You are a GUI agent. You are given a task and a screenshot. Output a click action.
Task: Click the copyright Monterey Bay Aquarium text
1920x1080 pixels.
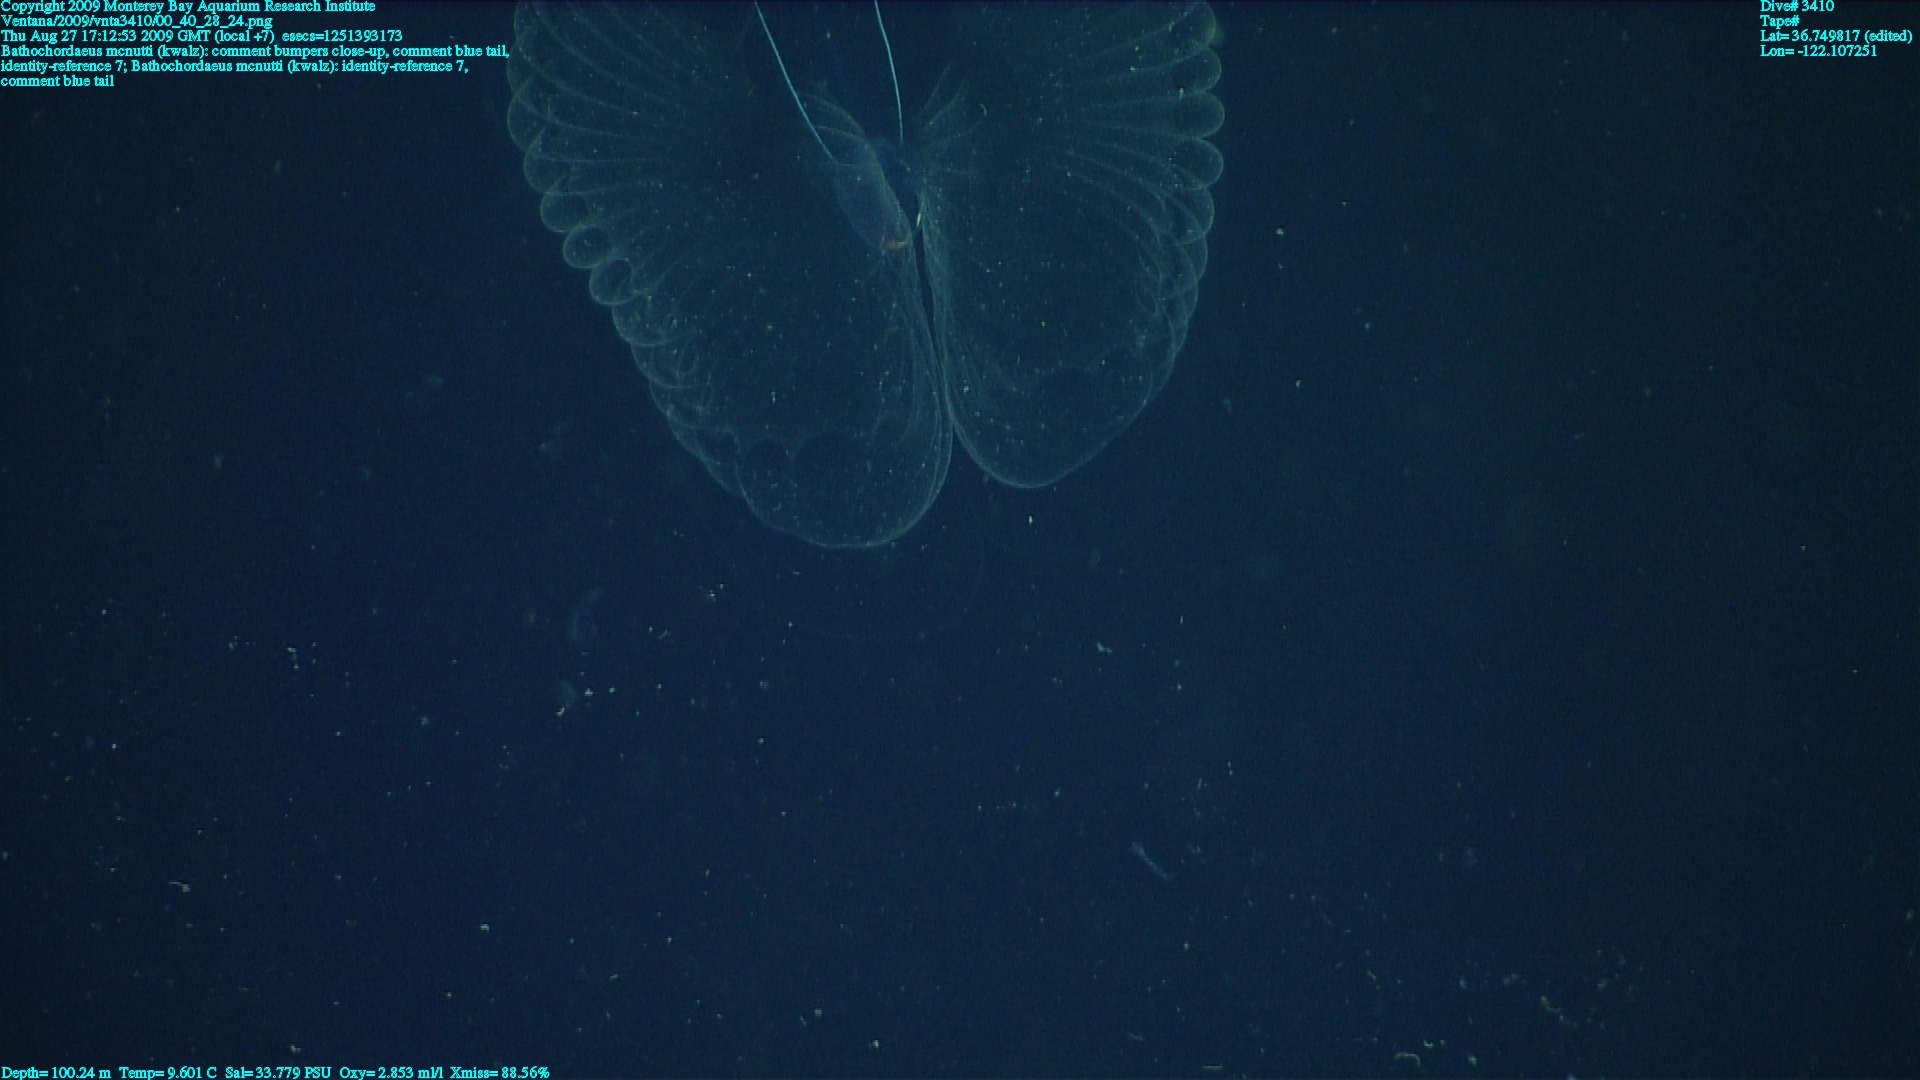188,6
